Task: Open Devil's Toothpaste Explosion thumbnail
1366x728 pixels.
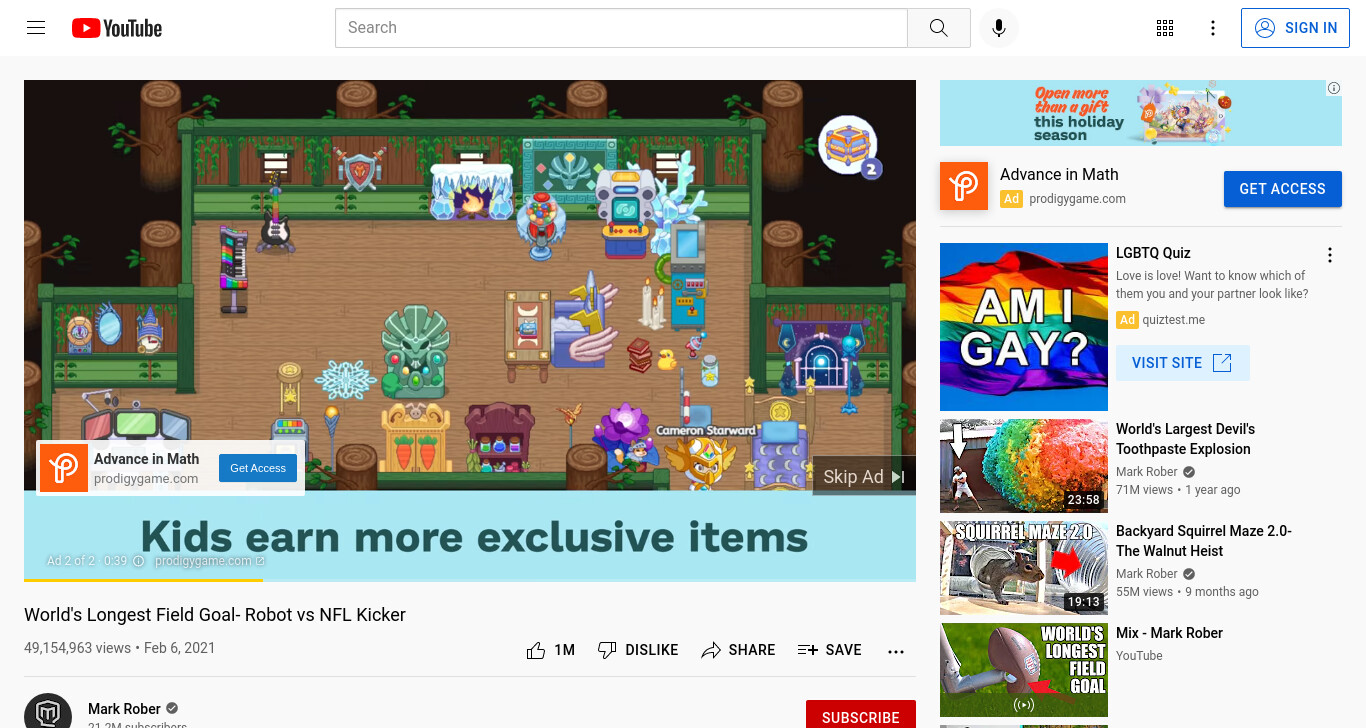Action: 1024,466
